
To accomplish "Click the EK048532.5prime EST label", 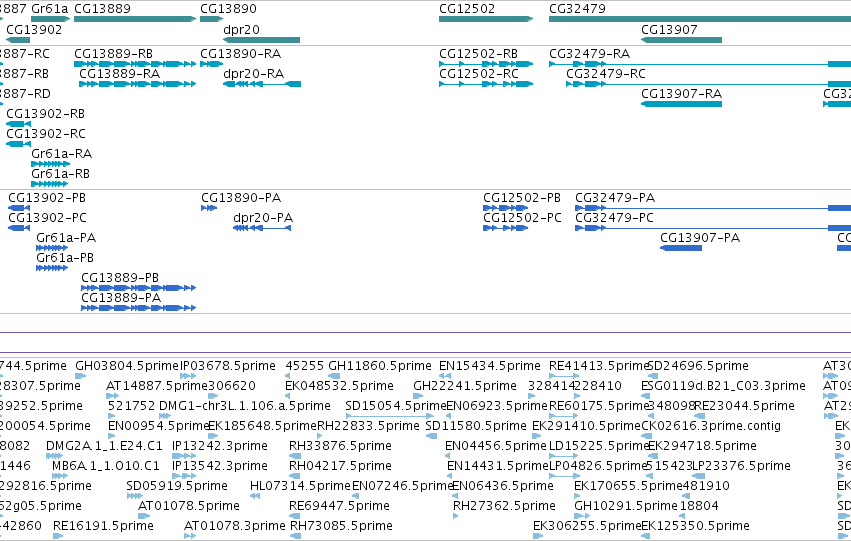I will [339, 386].
